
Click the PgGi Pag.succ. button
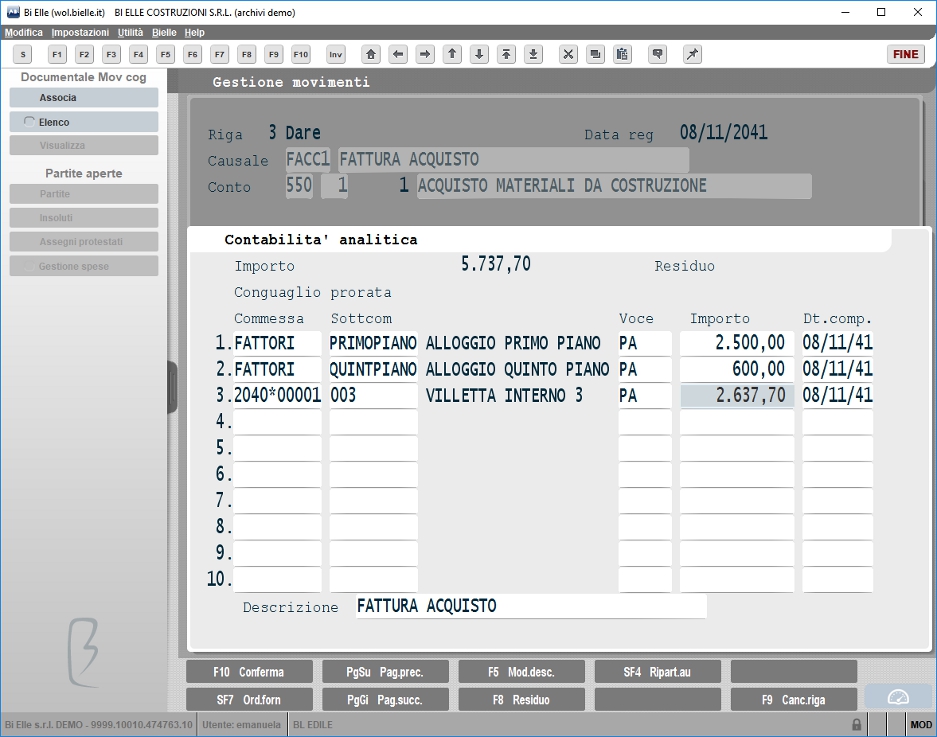[385, 699]
